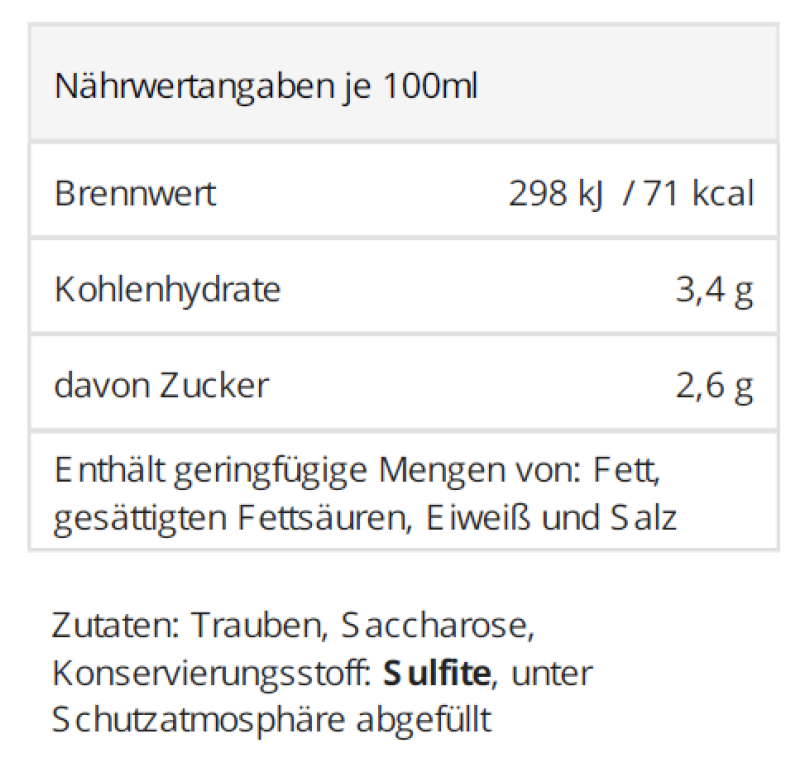Image resolution: width=799 pixels, height=758 pixels.
Task: Select the "davon Zucker" row label
Action: [x=161, y=386]
